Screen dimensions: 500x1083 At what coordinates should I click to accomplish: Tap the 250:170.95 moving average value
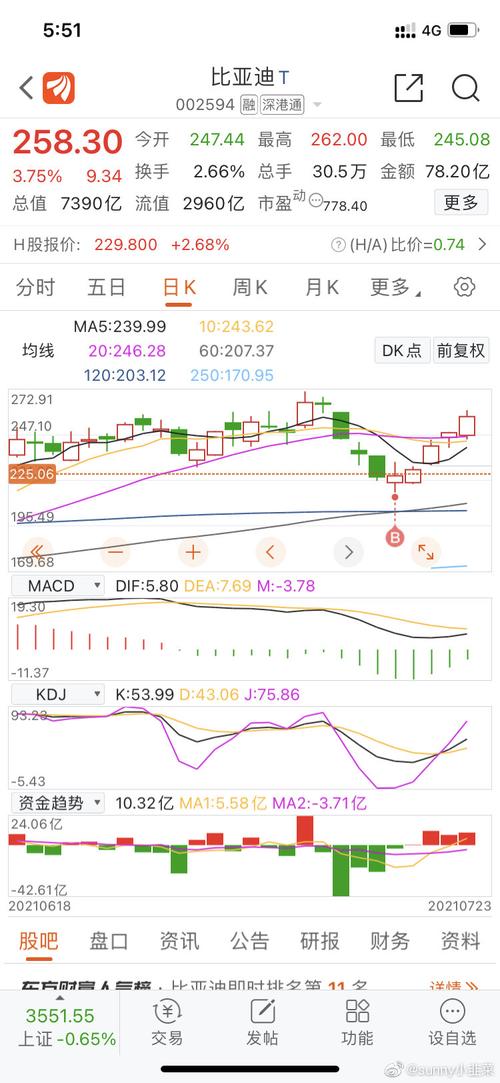232,375
